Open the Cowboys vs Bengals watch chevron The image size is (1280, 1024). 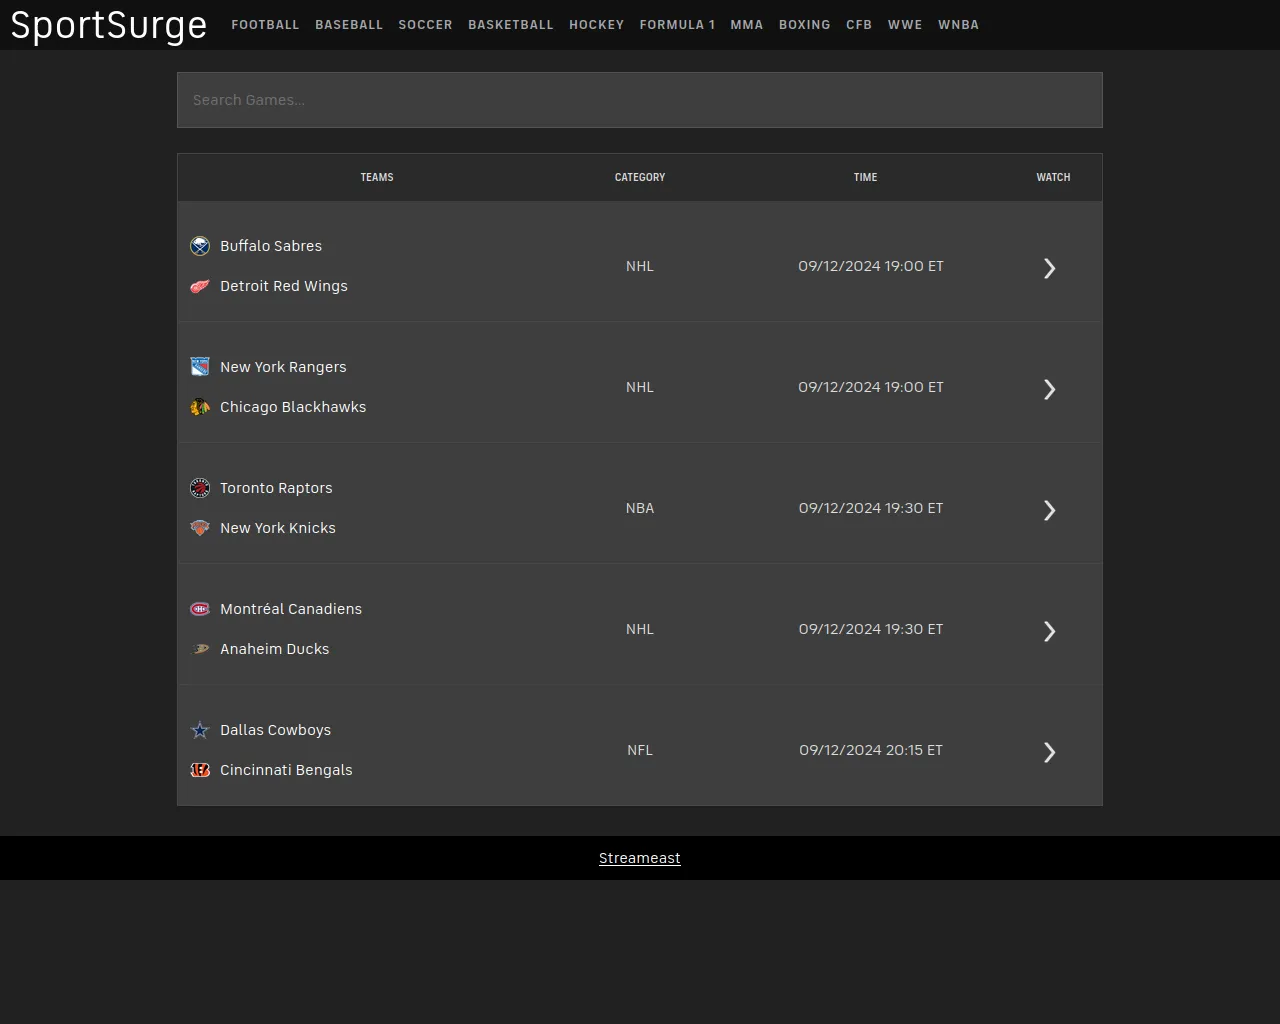tap(1049, 752)
